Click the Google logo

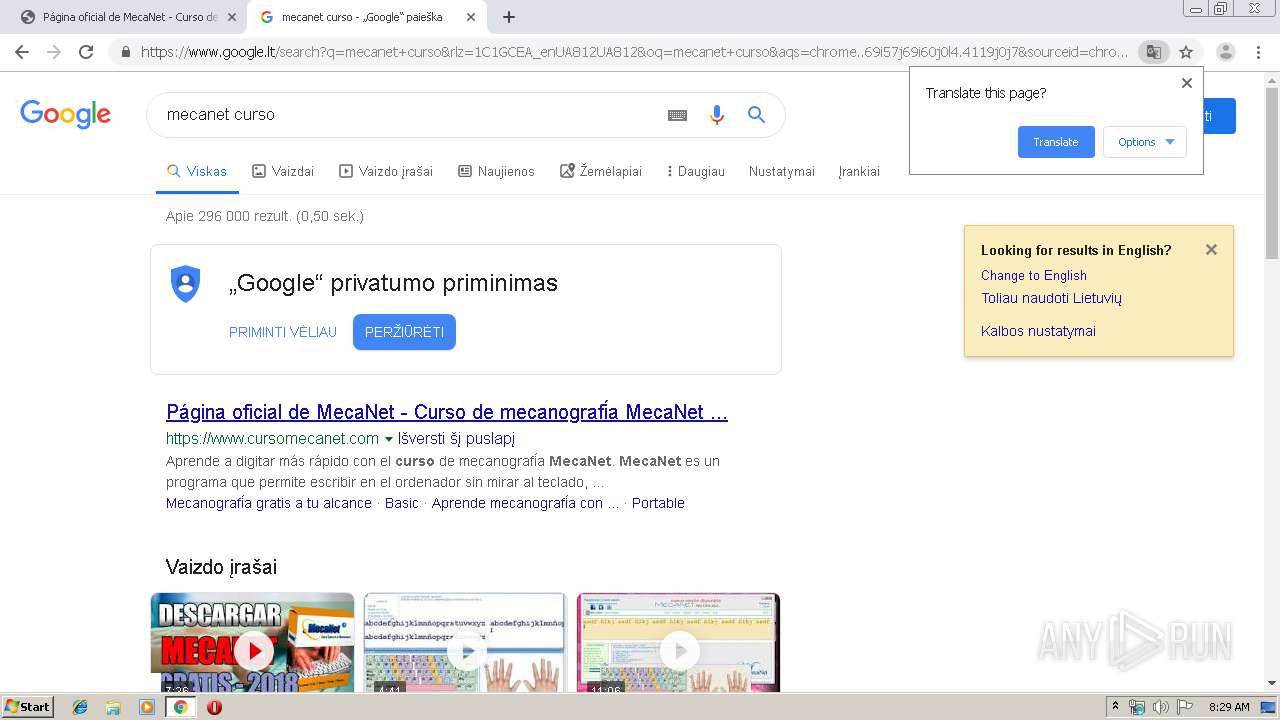(x=66, y=114)
